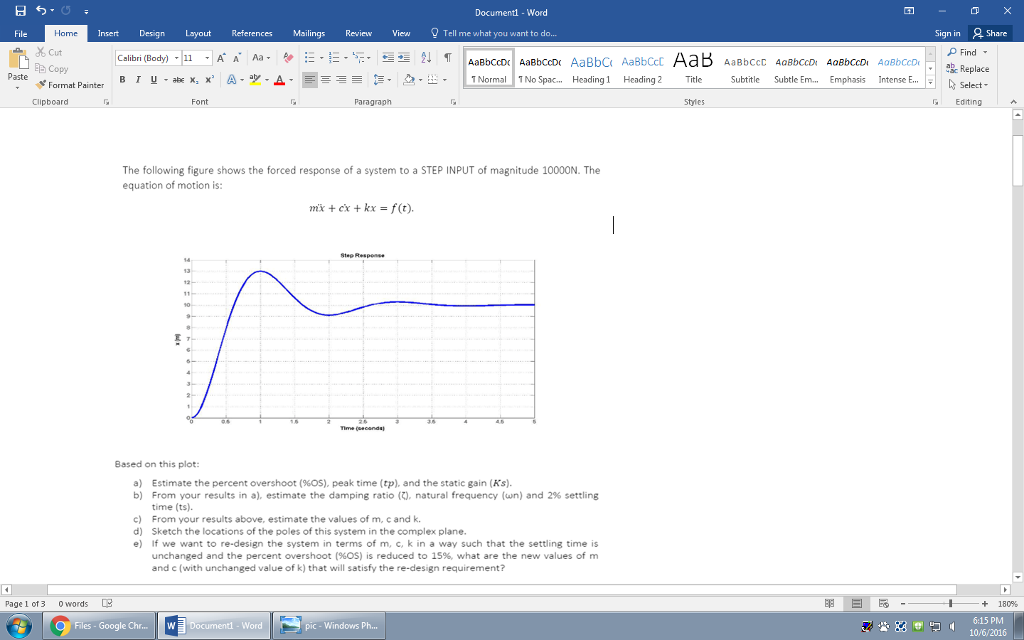Toggle Italic formatting
The width and height of the screenshot is (1024, 640).
tap(138, 80)
